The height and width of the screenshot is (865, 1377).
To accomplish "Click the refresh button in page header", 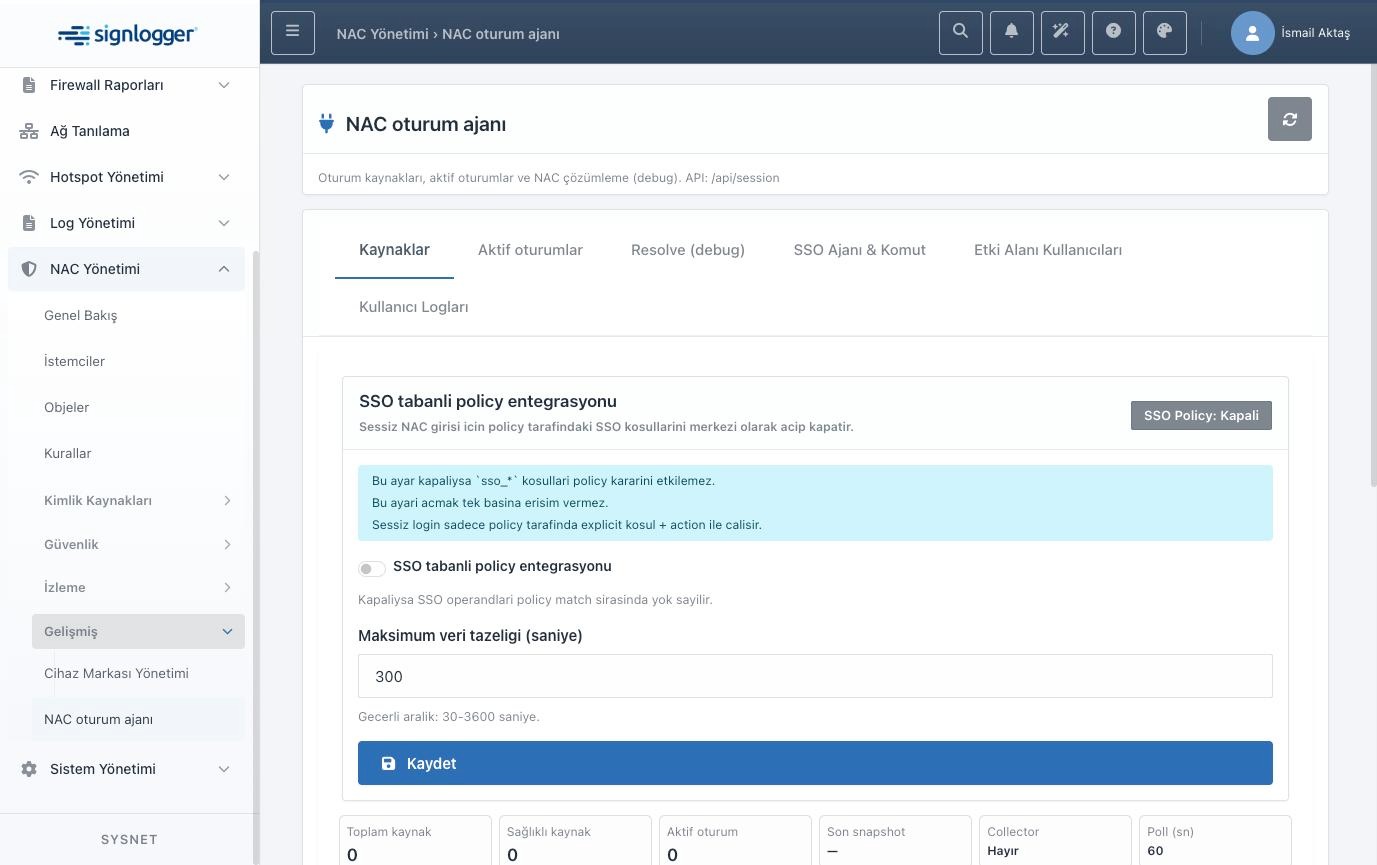I will (x=1290, y=119).
